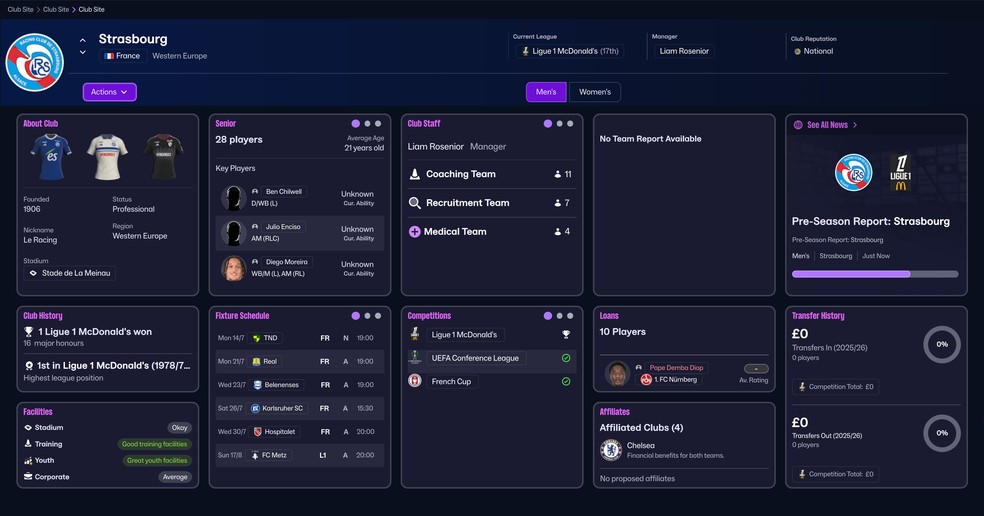Select first page dot in Senior card
Screen dimensions: 984x516
[x=356, y=124]
